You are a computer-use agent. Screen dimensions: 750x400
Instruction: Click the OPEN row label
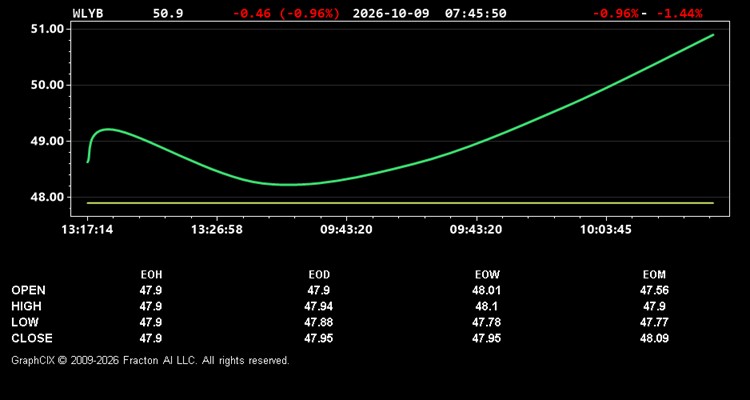pyautogui.click(x=29, y=290)
